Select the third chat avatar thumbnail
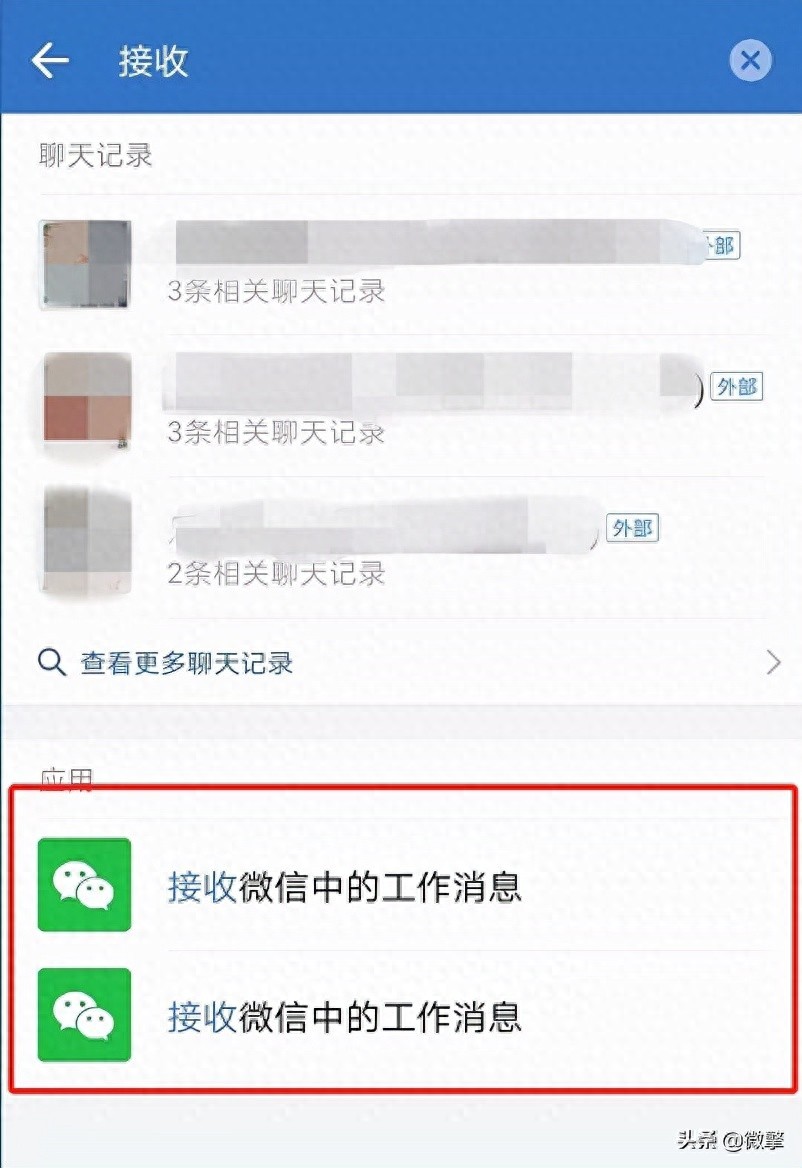The width and height of the screenshot is (802, 1168). pos(87,542)
